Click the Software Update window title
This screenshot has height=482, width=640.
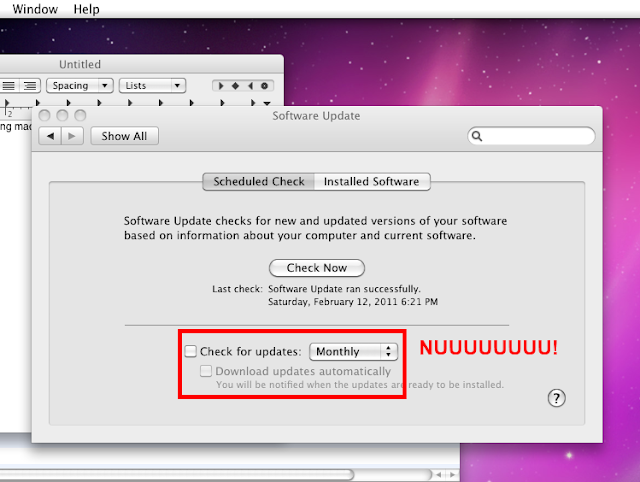[316, 116]
